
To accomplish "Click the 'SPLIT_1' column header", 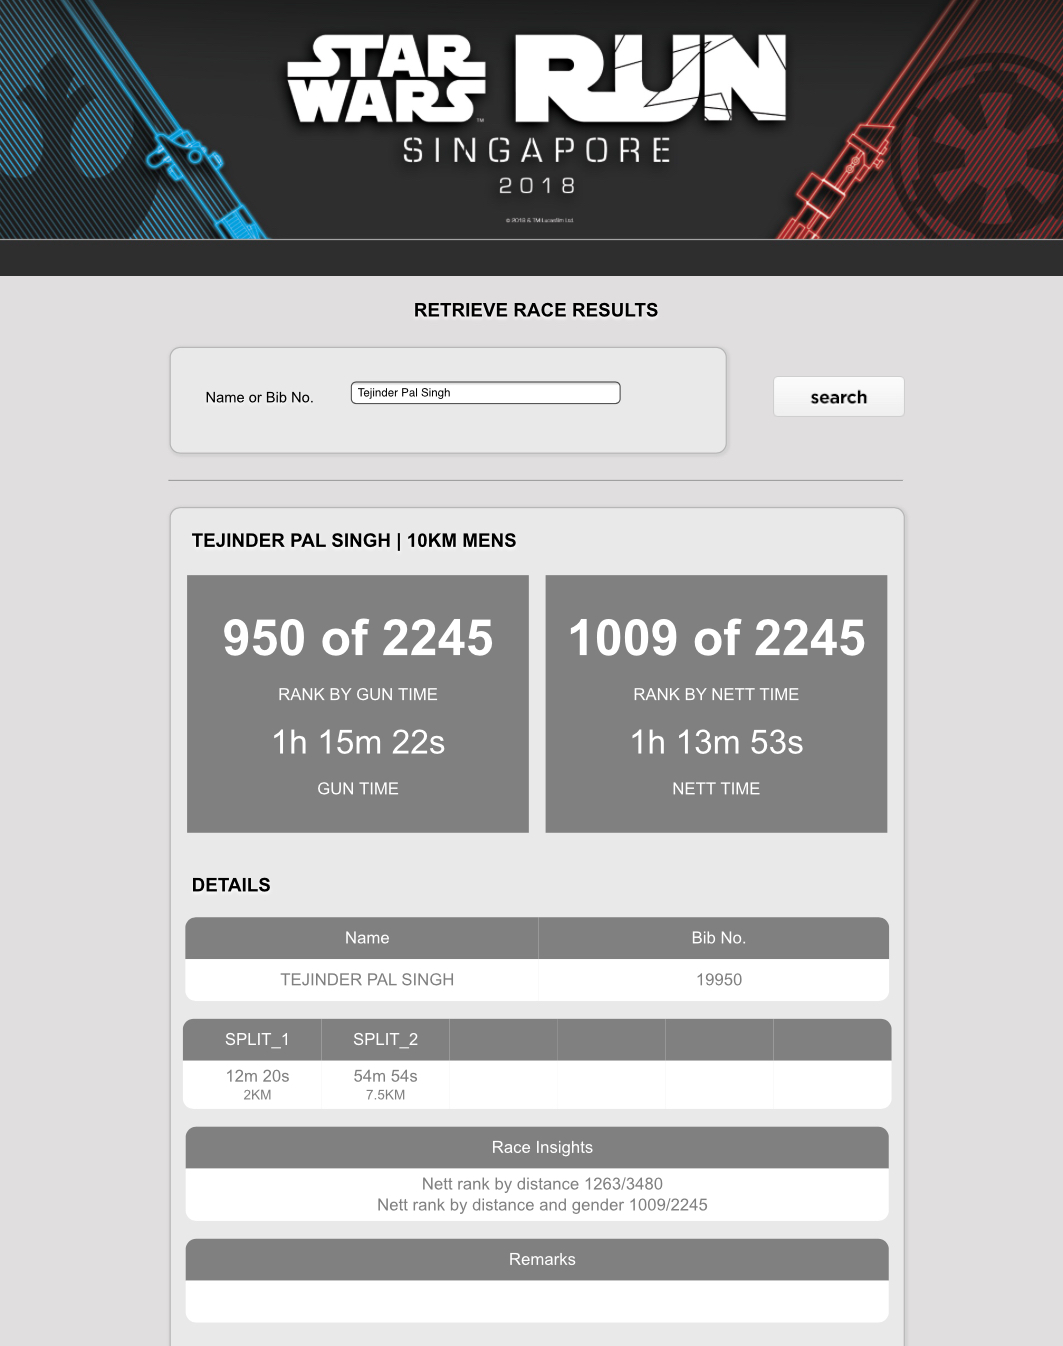I will tap(257, 1039).
